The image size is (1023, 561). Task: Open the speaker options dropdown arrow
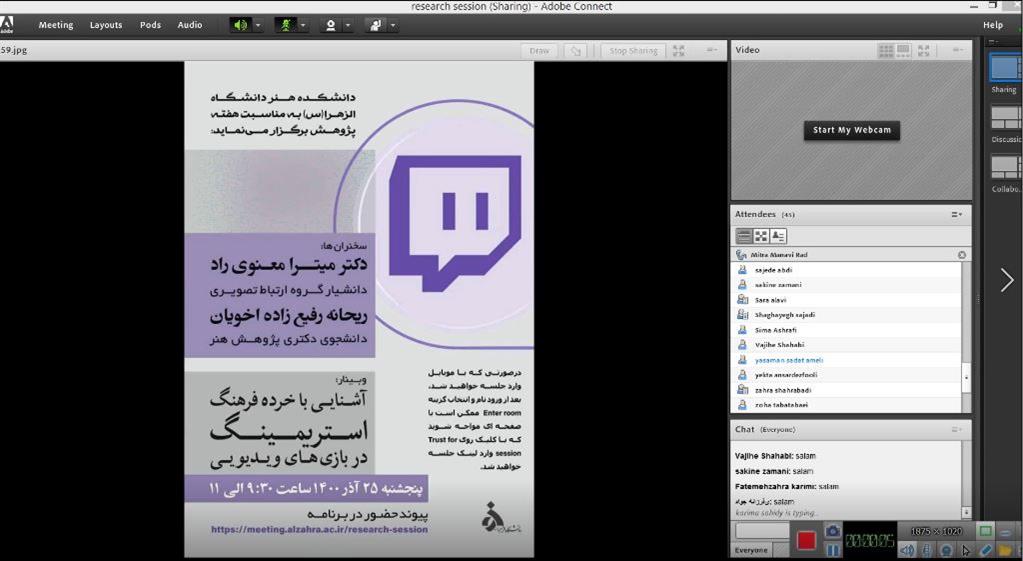[258, 25]
